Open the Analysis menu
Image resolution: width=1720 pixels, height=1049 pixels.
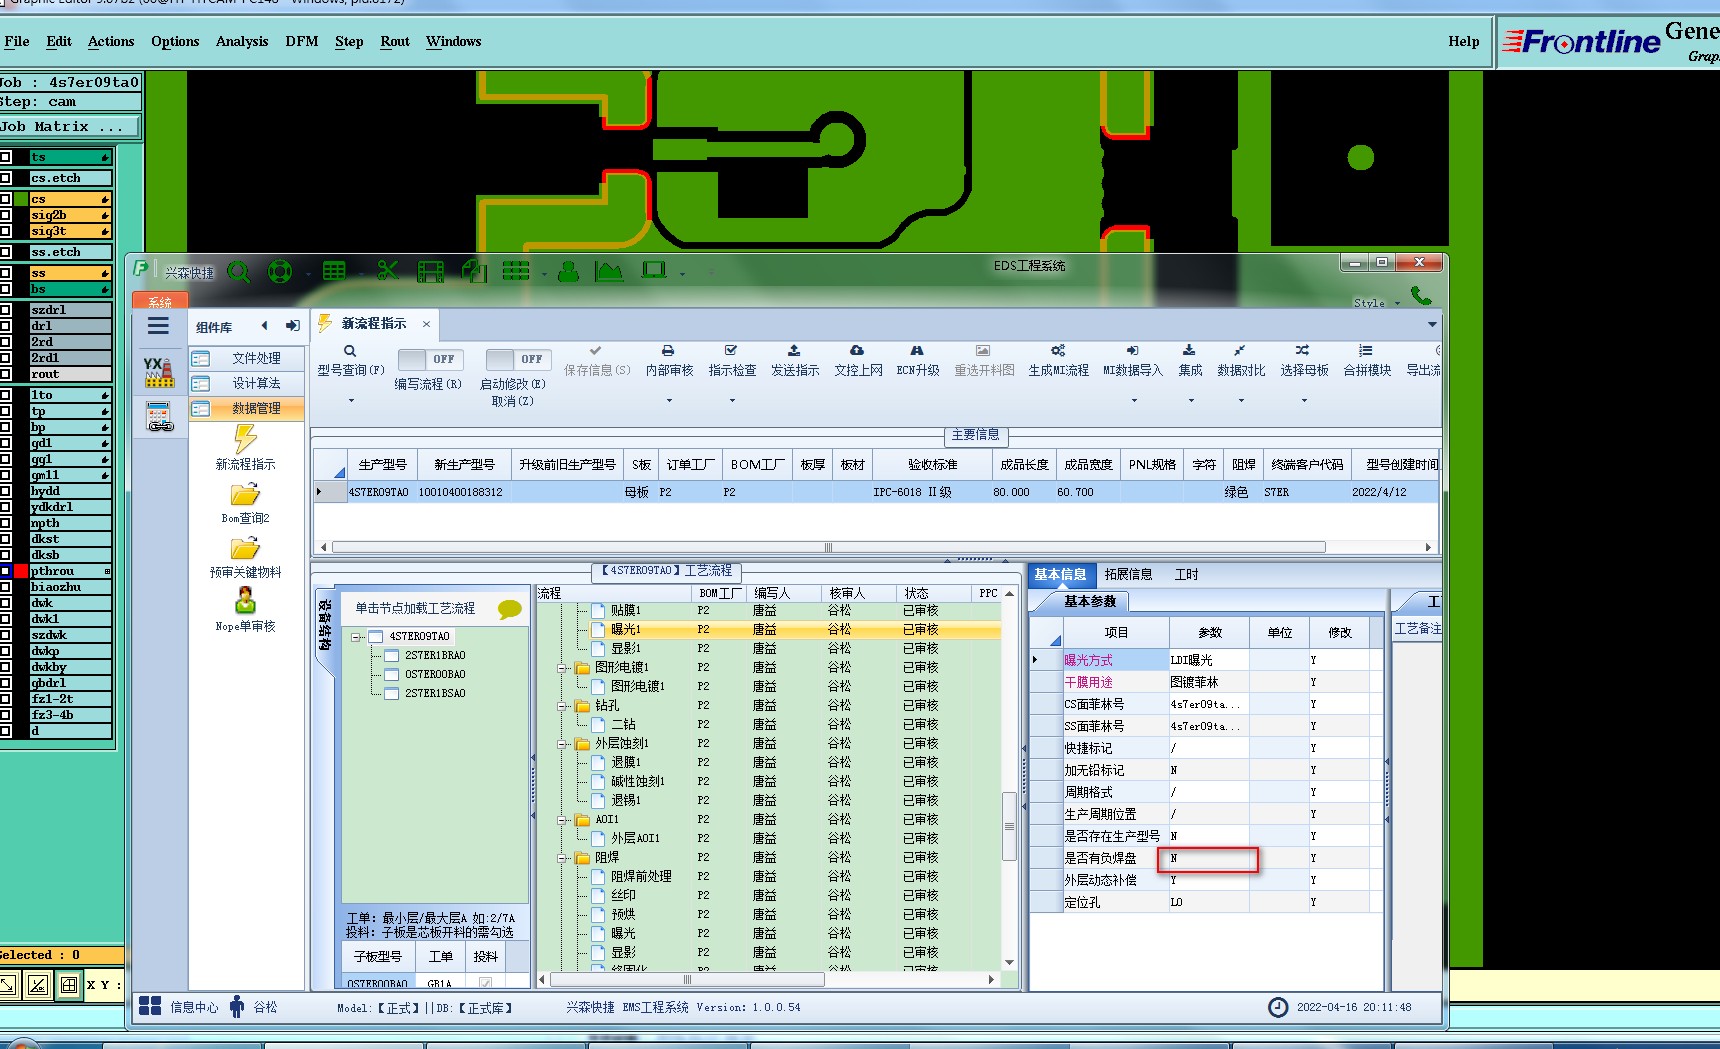[x=242, y=42]
